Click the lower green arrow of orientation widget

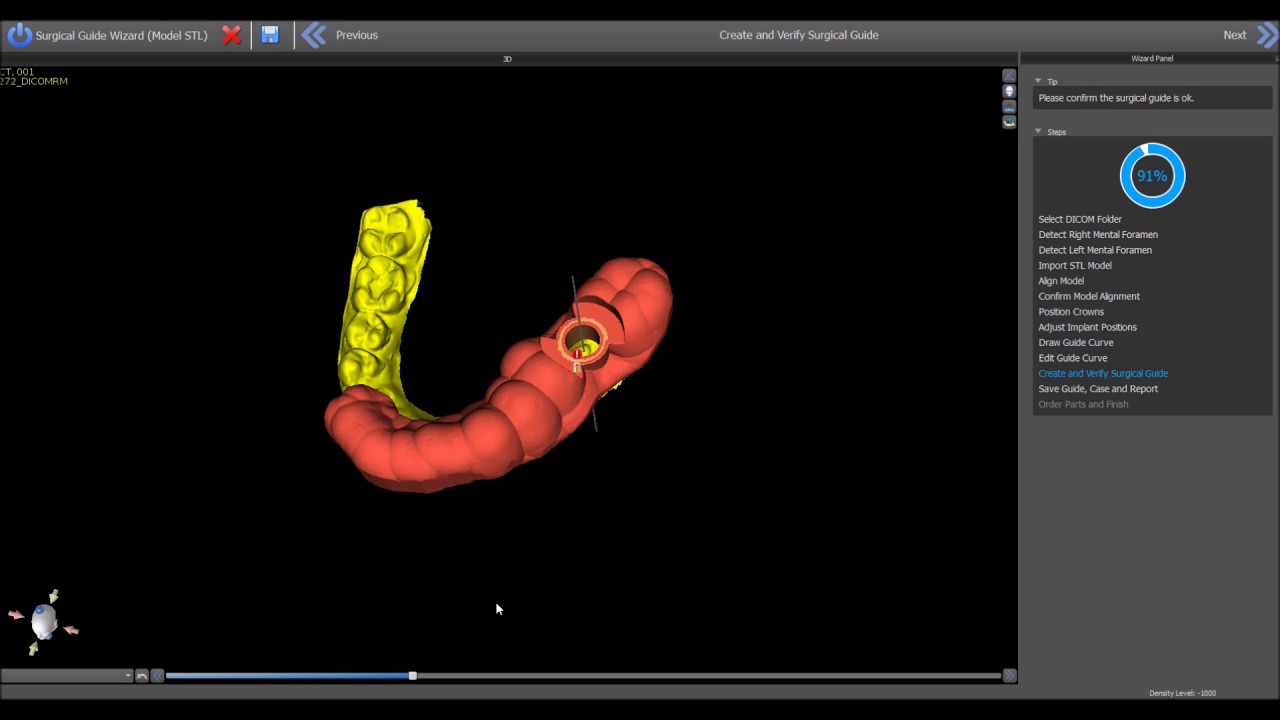point(33,649)
